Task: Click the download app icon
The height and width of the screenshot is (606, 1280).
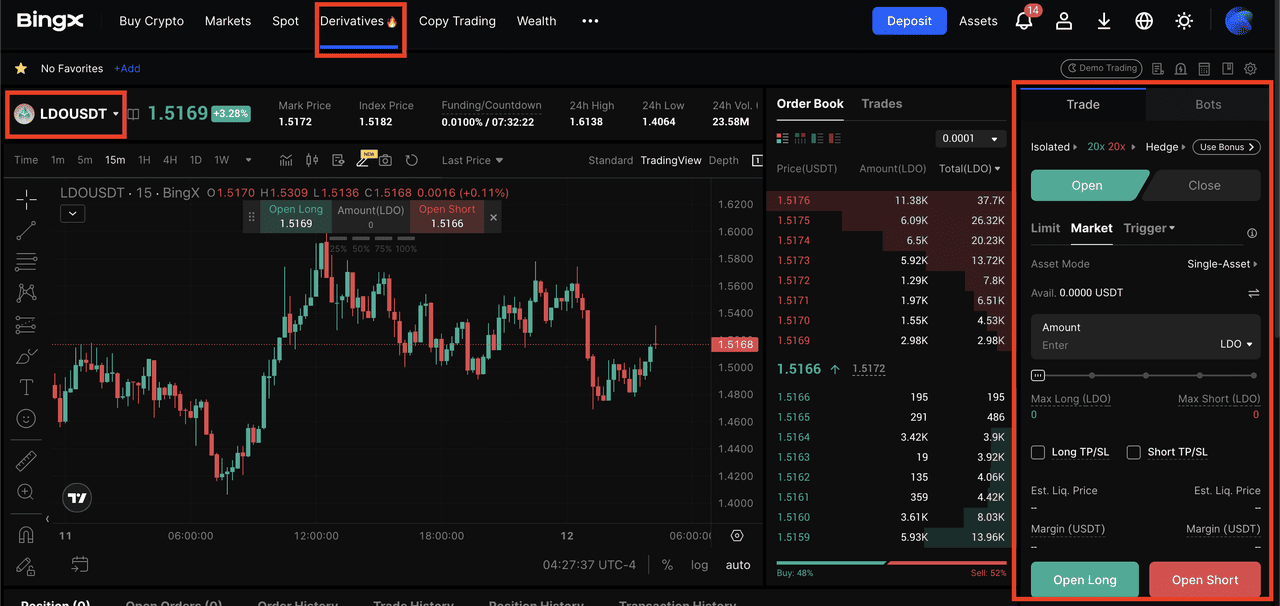Action: pyautogui.click(x=1104, y=21)
